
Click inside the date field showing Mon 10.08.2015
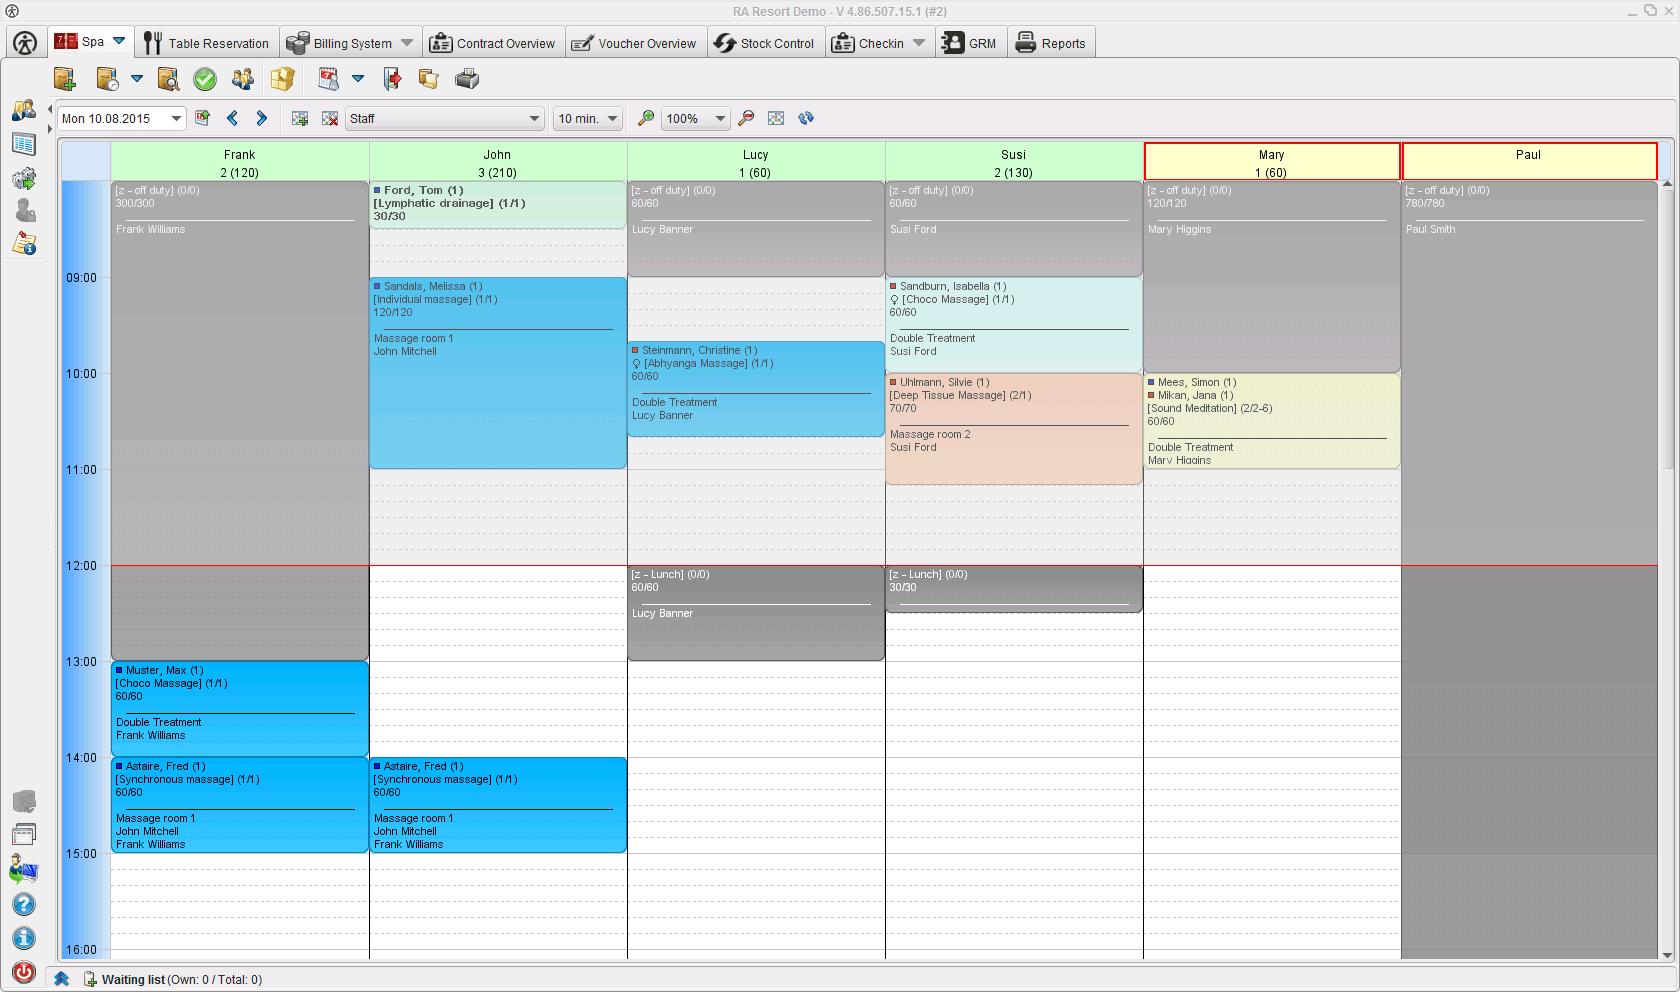(112, 118)
